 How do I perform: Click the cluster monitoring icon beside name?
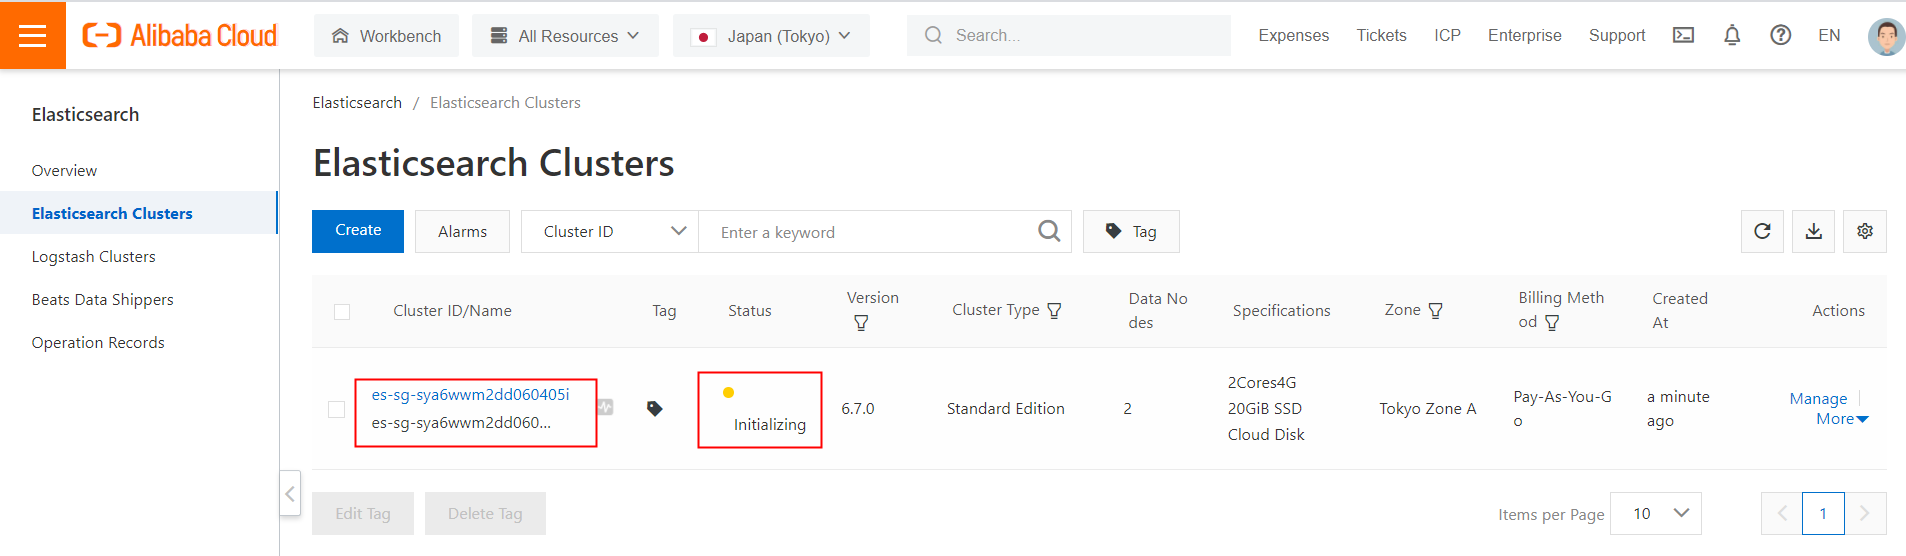pyautogui.click(x=606, y=407)
